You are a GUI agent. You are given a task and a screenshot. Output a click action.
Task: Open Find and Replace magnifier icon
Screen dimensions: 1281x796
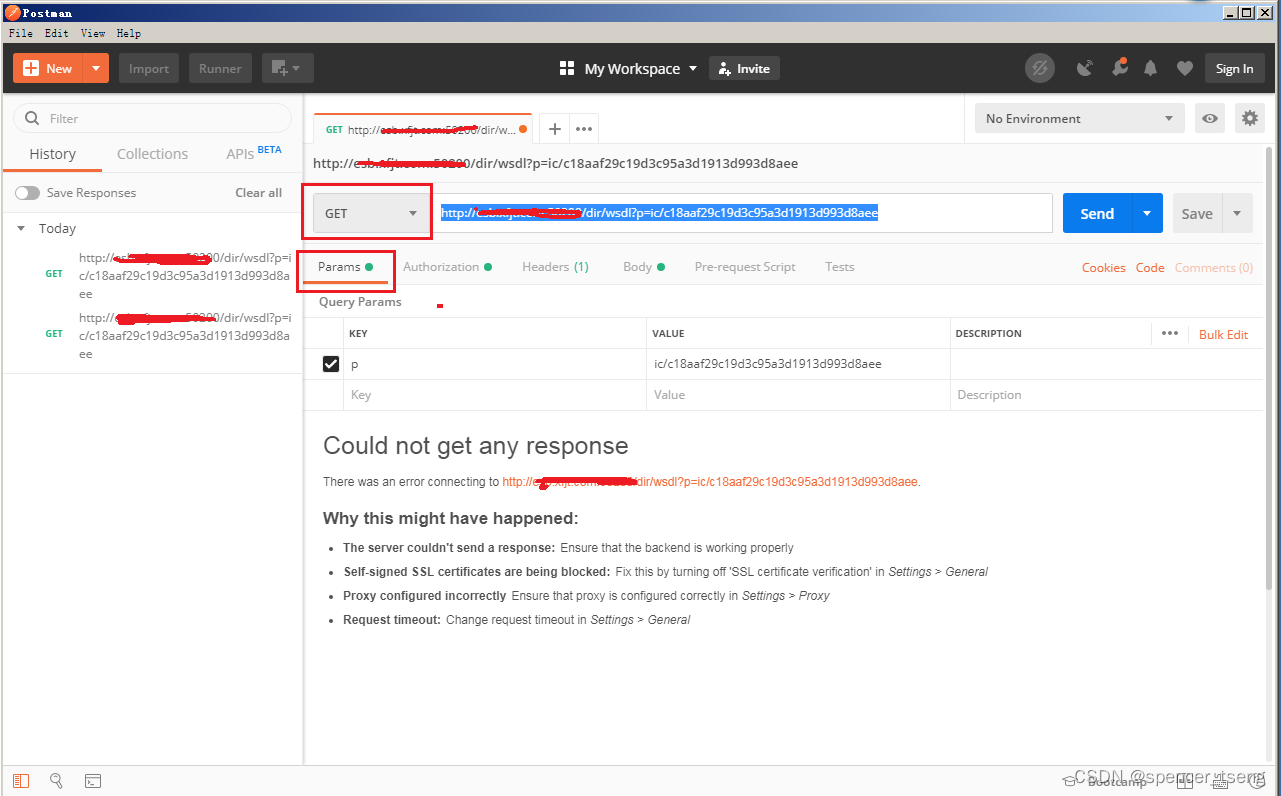[x=57, y=780]
